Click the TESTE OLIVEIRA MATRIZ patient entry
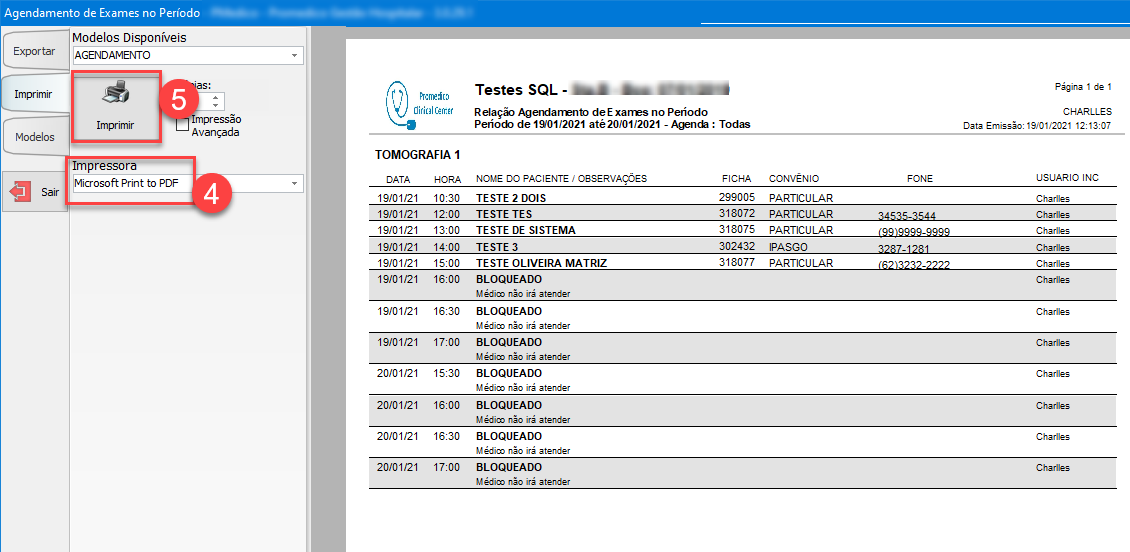 (541, 263)
